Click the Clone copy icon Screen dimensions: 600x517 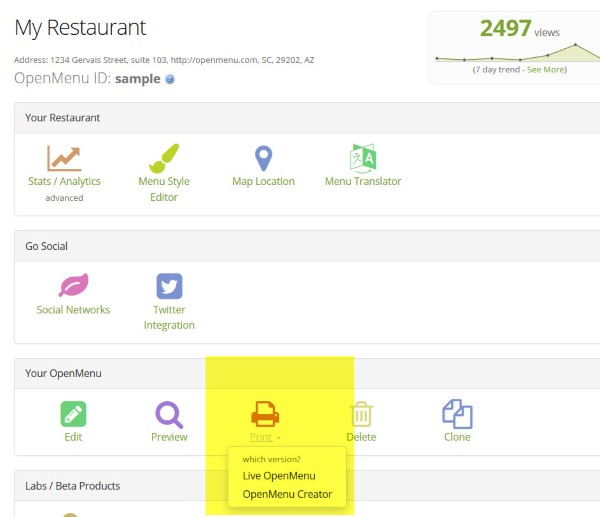coord(457,414)
